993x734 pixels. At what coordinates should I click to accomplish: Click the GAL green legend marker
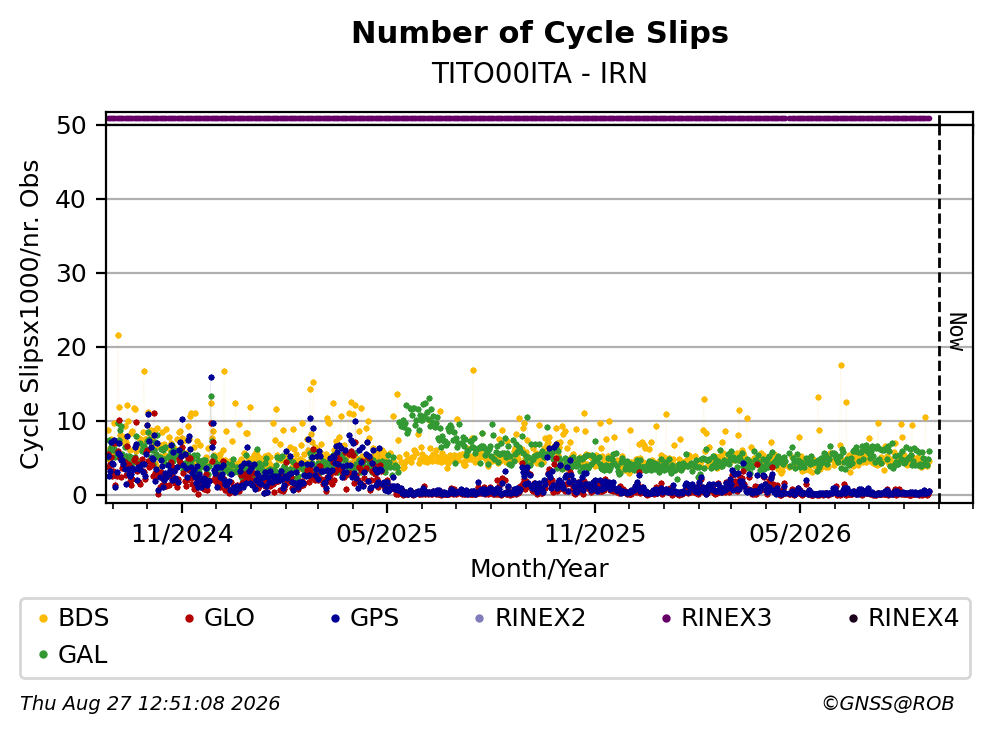pos(43,655)
